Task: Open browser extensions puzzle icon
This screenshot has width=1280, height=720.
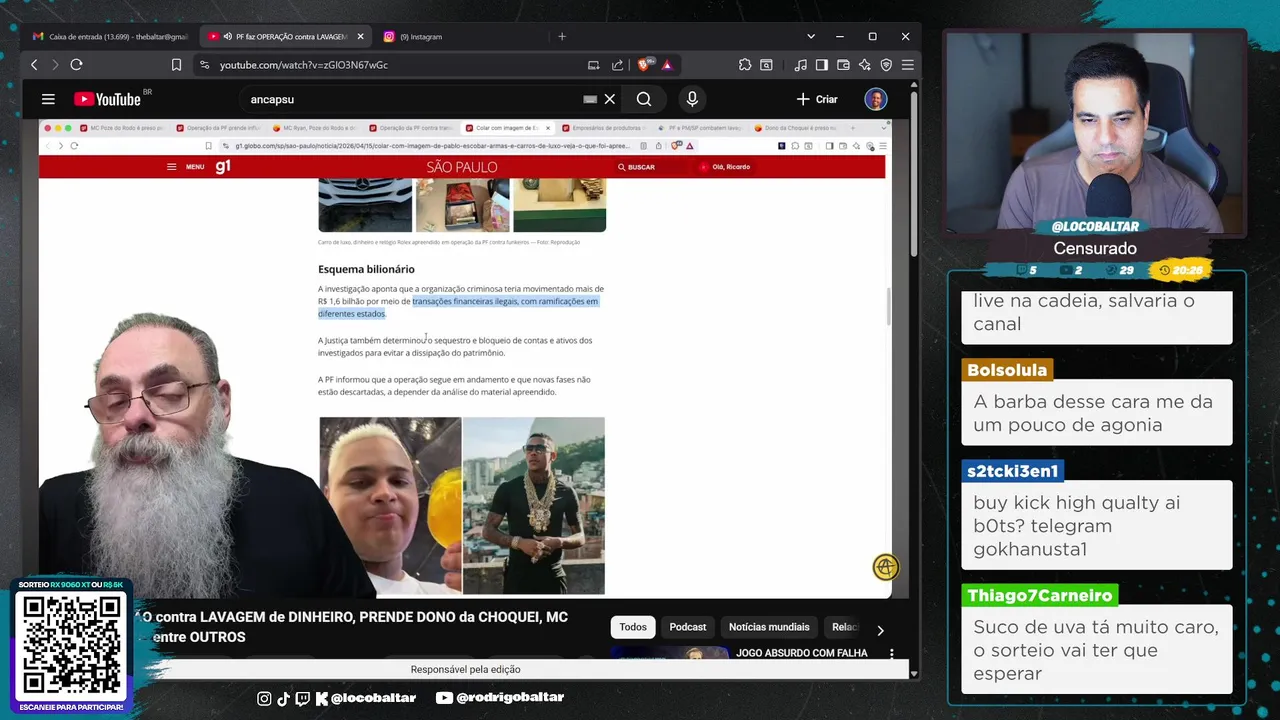Action: click(745, 65)
